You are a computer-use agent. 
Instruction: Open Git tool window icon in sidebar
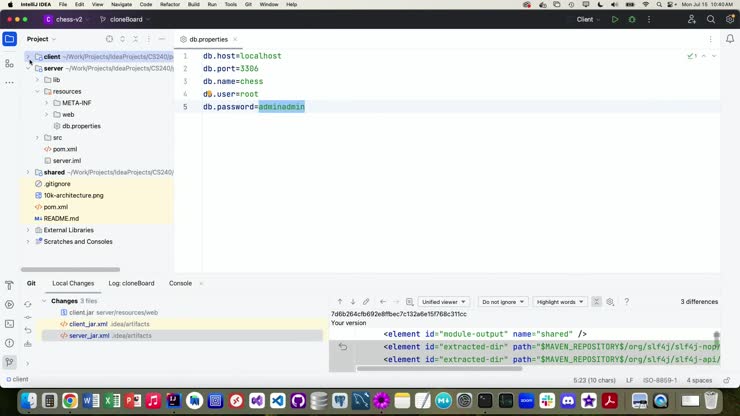pos(9,362)
